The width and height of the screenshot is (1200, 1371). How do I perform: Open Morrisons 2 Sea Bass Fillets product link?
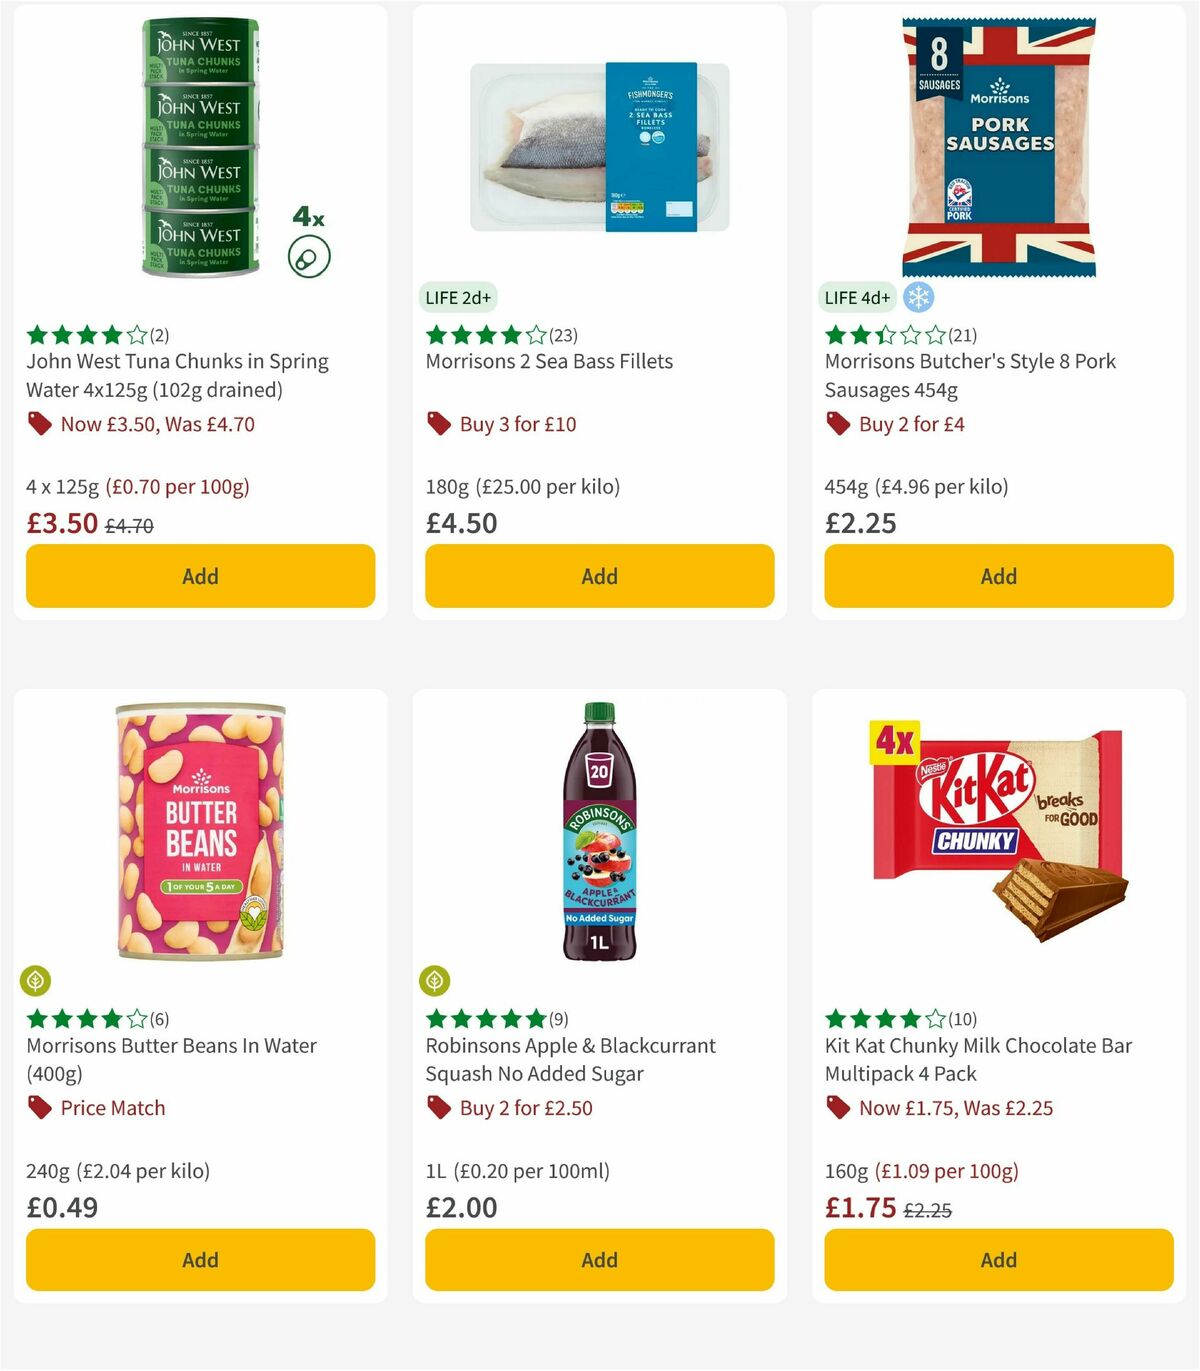550,361
